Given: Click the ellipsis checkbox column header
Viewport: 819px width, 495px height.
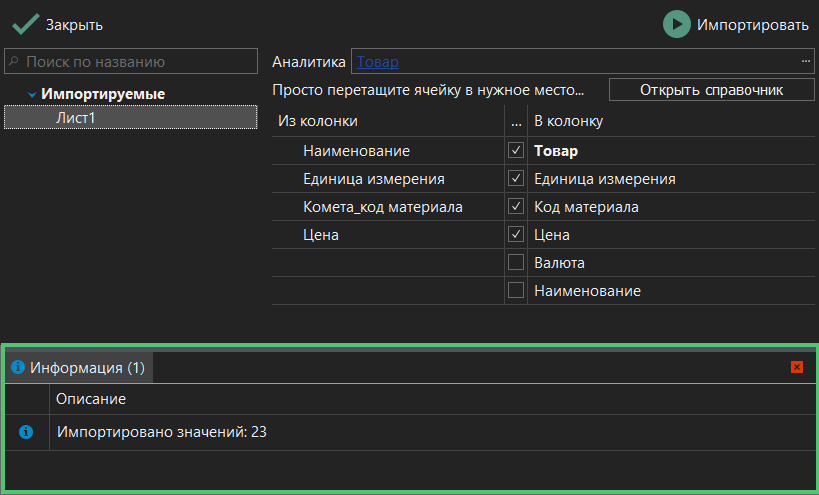Looking at the screenshot, I should tap(516, 121).
